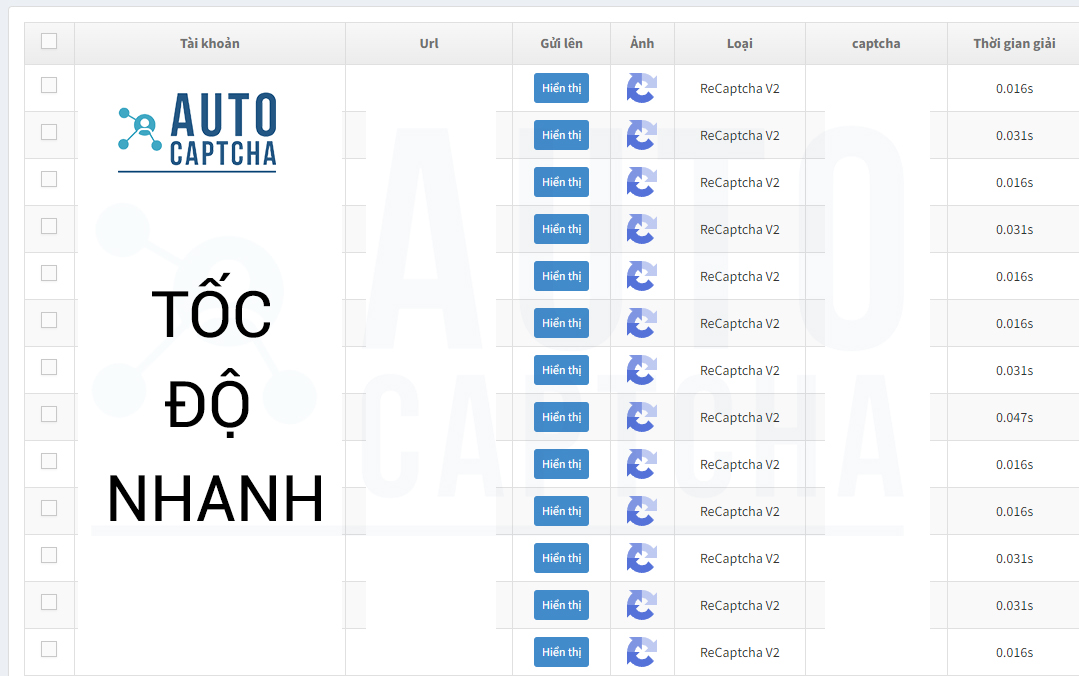Screen dimensions: 1079x676
Task: Open reCAPTCHA icon in second-to-last row
Action: [642, 605]
